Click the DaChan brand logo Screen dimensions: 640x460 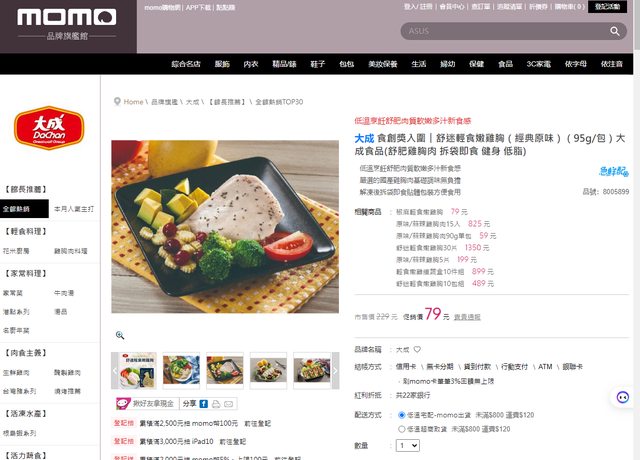coord(49,128)
